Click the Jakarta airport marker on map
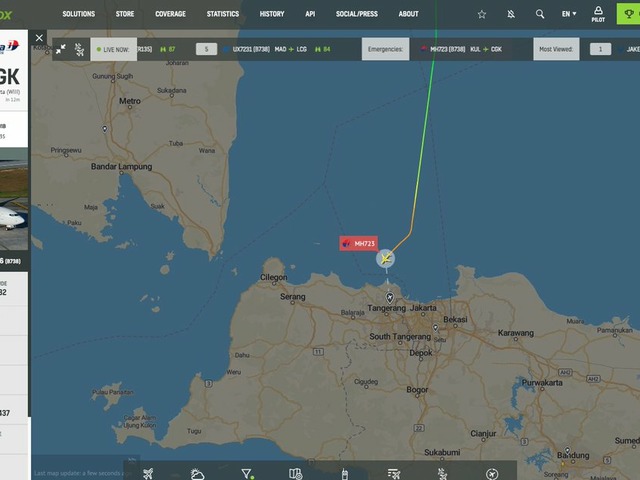This screenshot has width=640, height=480. pyautogui.click(x=390, y=297)
